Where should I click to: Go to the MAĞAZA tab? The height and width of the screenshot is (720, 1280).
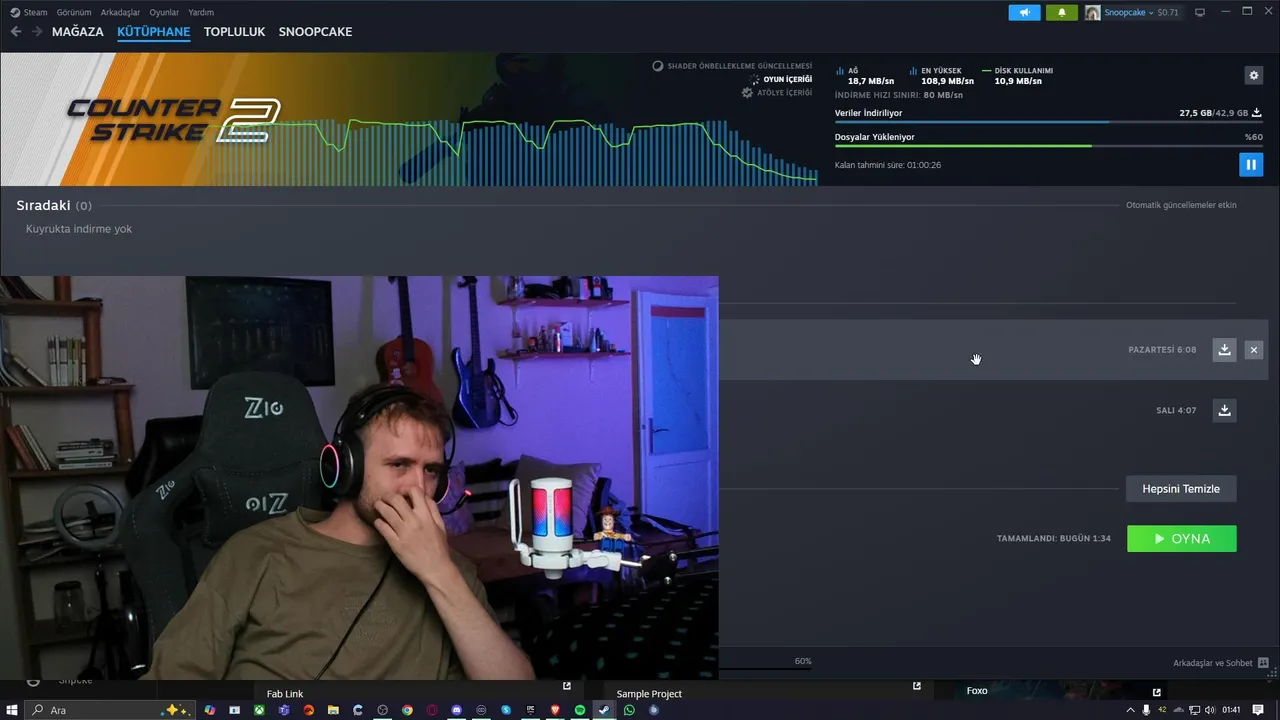(x=78, y=32)
